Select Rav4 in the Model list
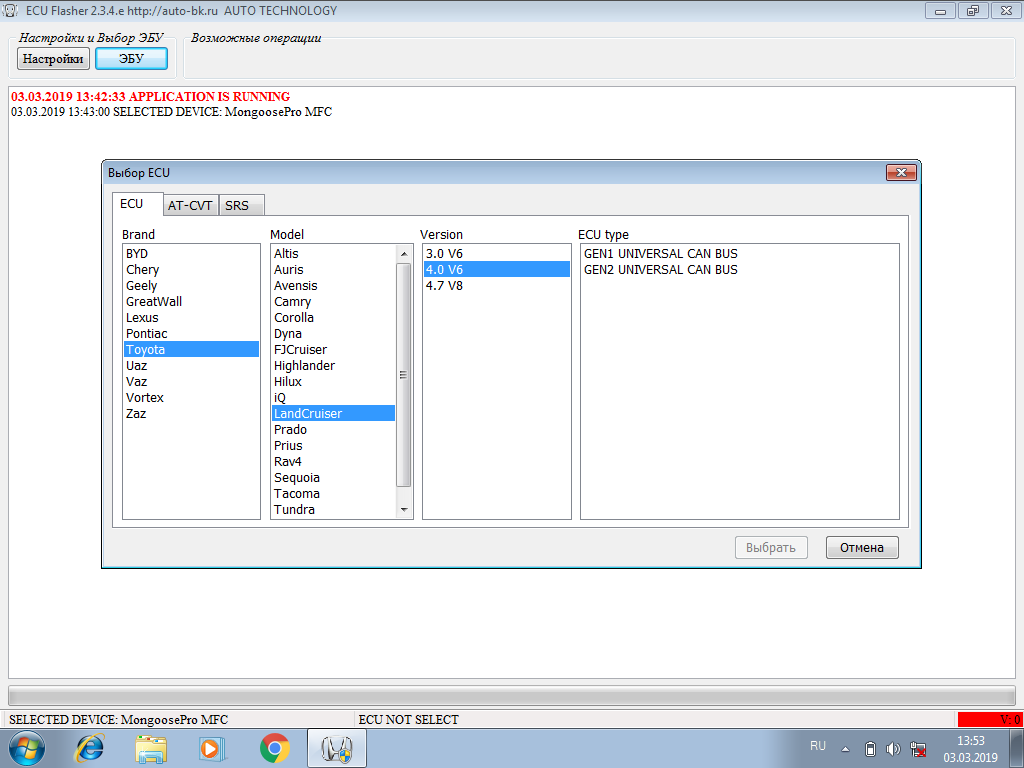 (x=334, y=462)
